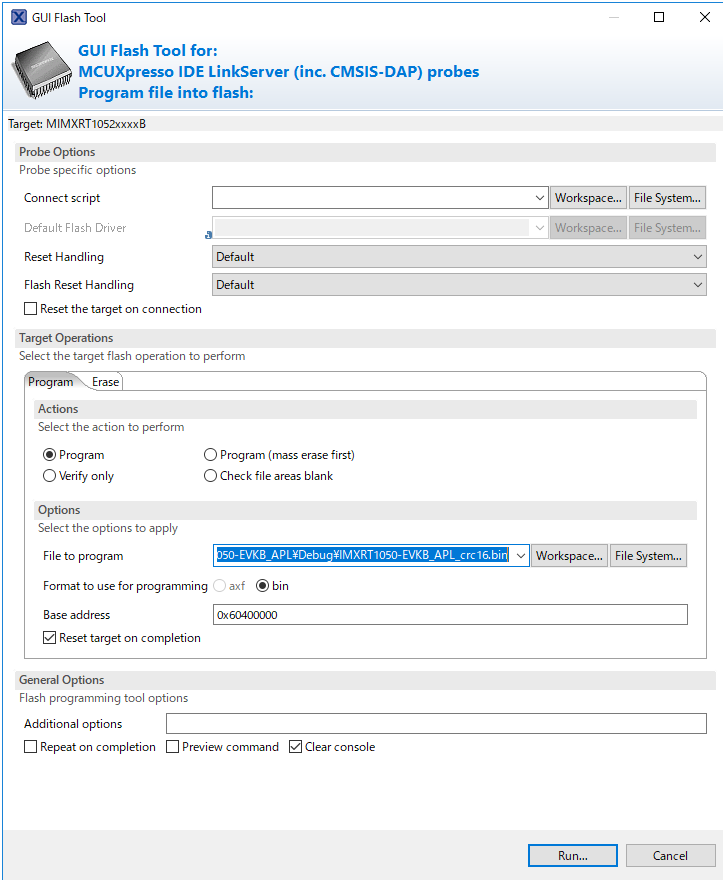
Task: Open the Connect script dropdown arrow
Action: point(539,198)
